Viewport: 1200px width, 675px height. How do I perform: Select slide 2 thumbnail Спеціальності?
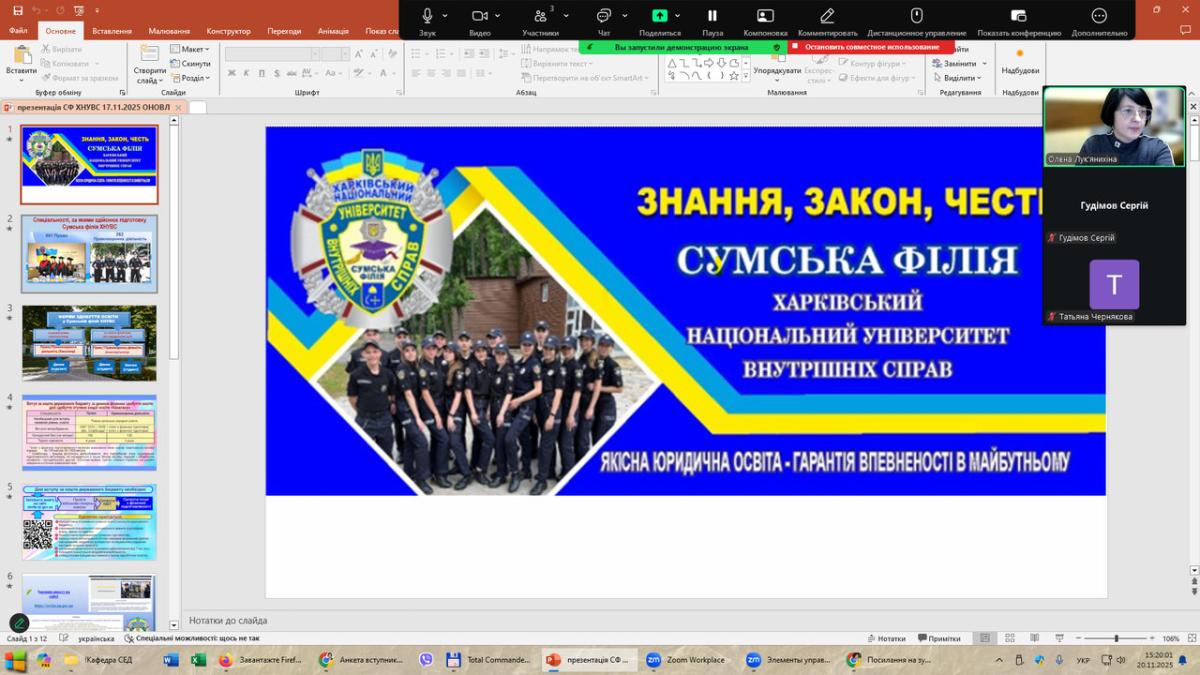(x=89, y=253)
